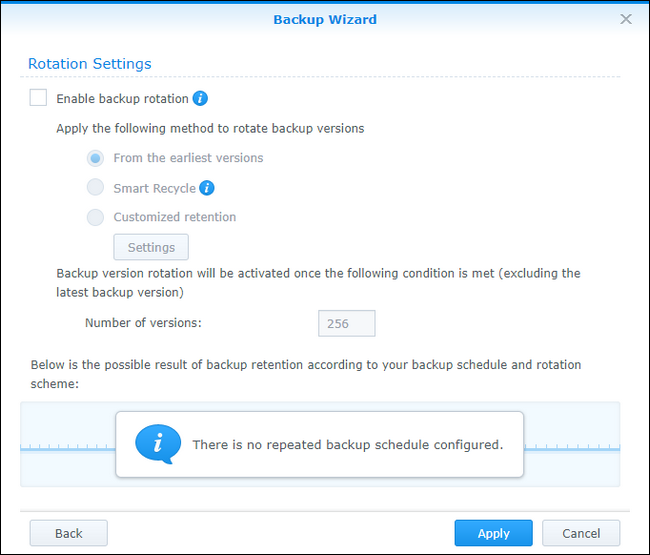Click info icon beside Enable backup rotation
650x555 pixels.
click(200, 98)
